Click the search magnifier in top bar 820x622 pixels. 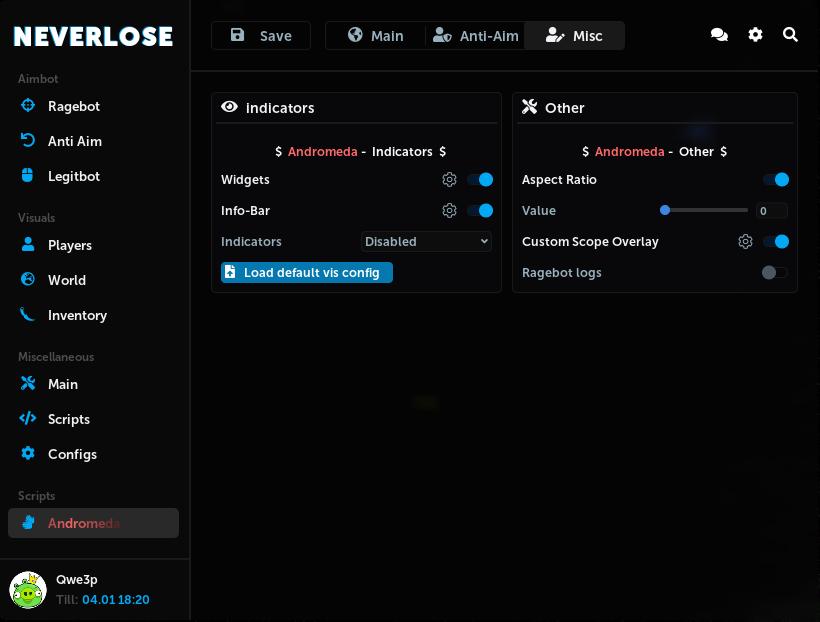(x=790, y=34)
